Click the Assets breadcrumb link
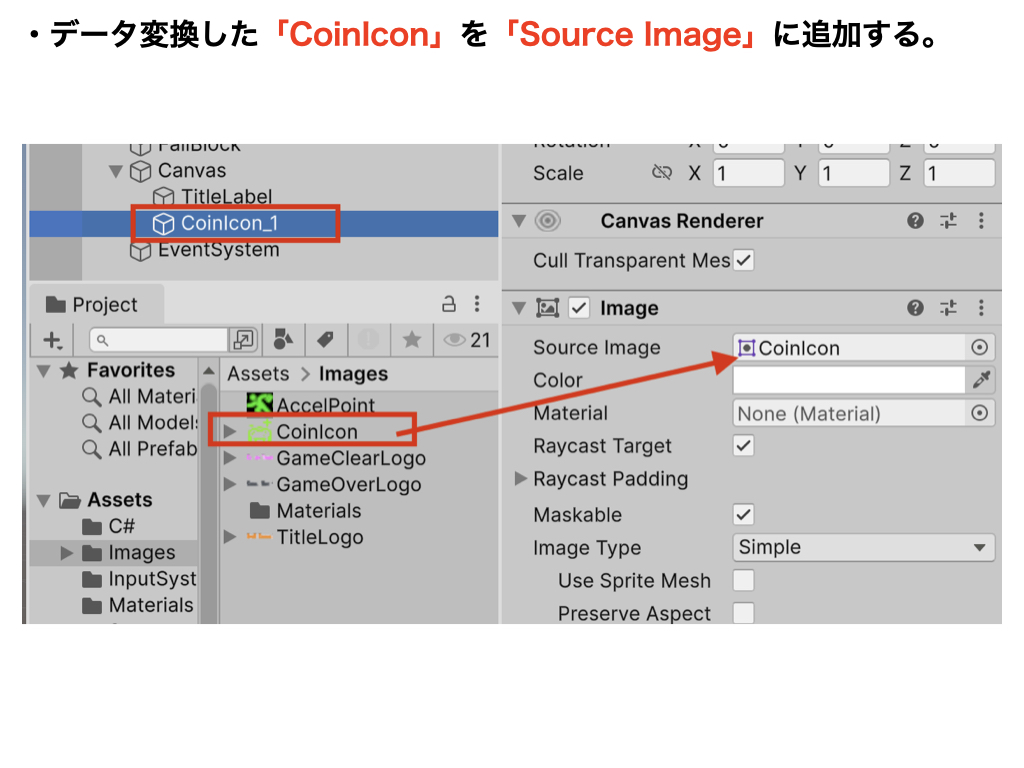Viewport: 1024px width, 768px height. [x=258, y=374]
